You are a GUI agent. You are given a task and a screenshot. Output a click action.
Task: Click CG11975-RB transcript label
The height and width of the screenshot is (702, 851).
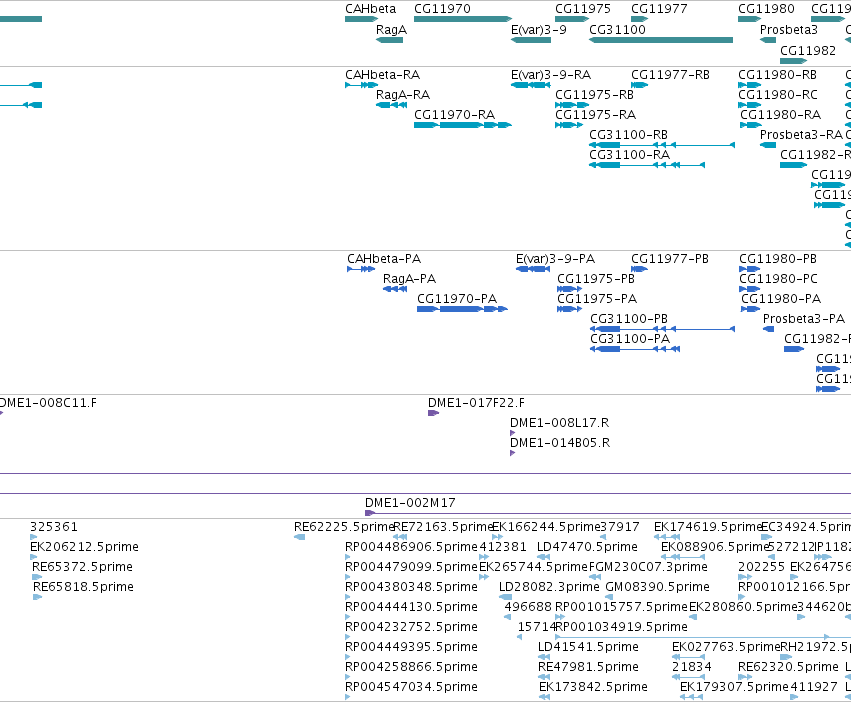pos(594,94)
